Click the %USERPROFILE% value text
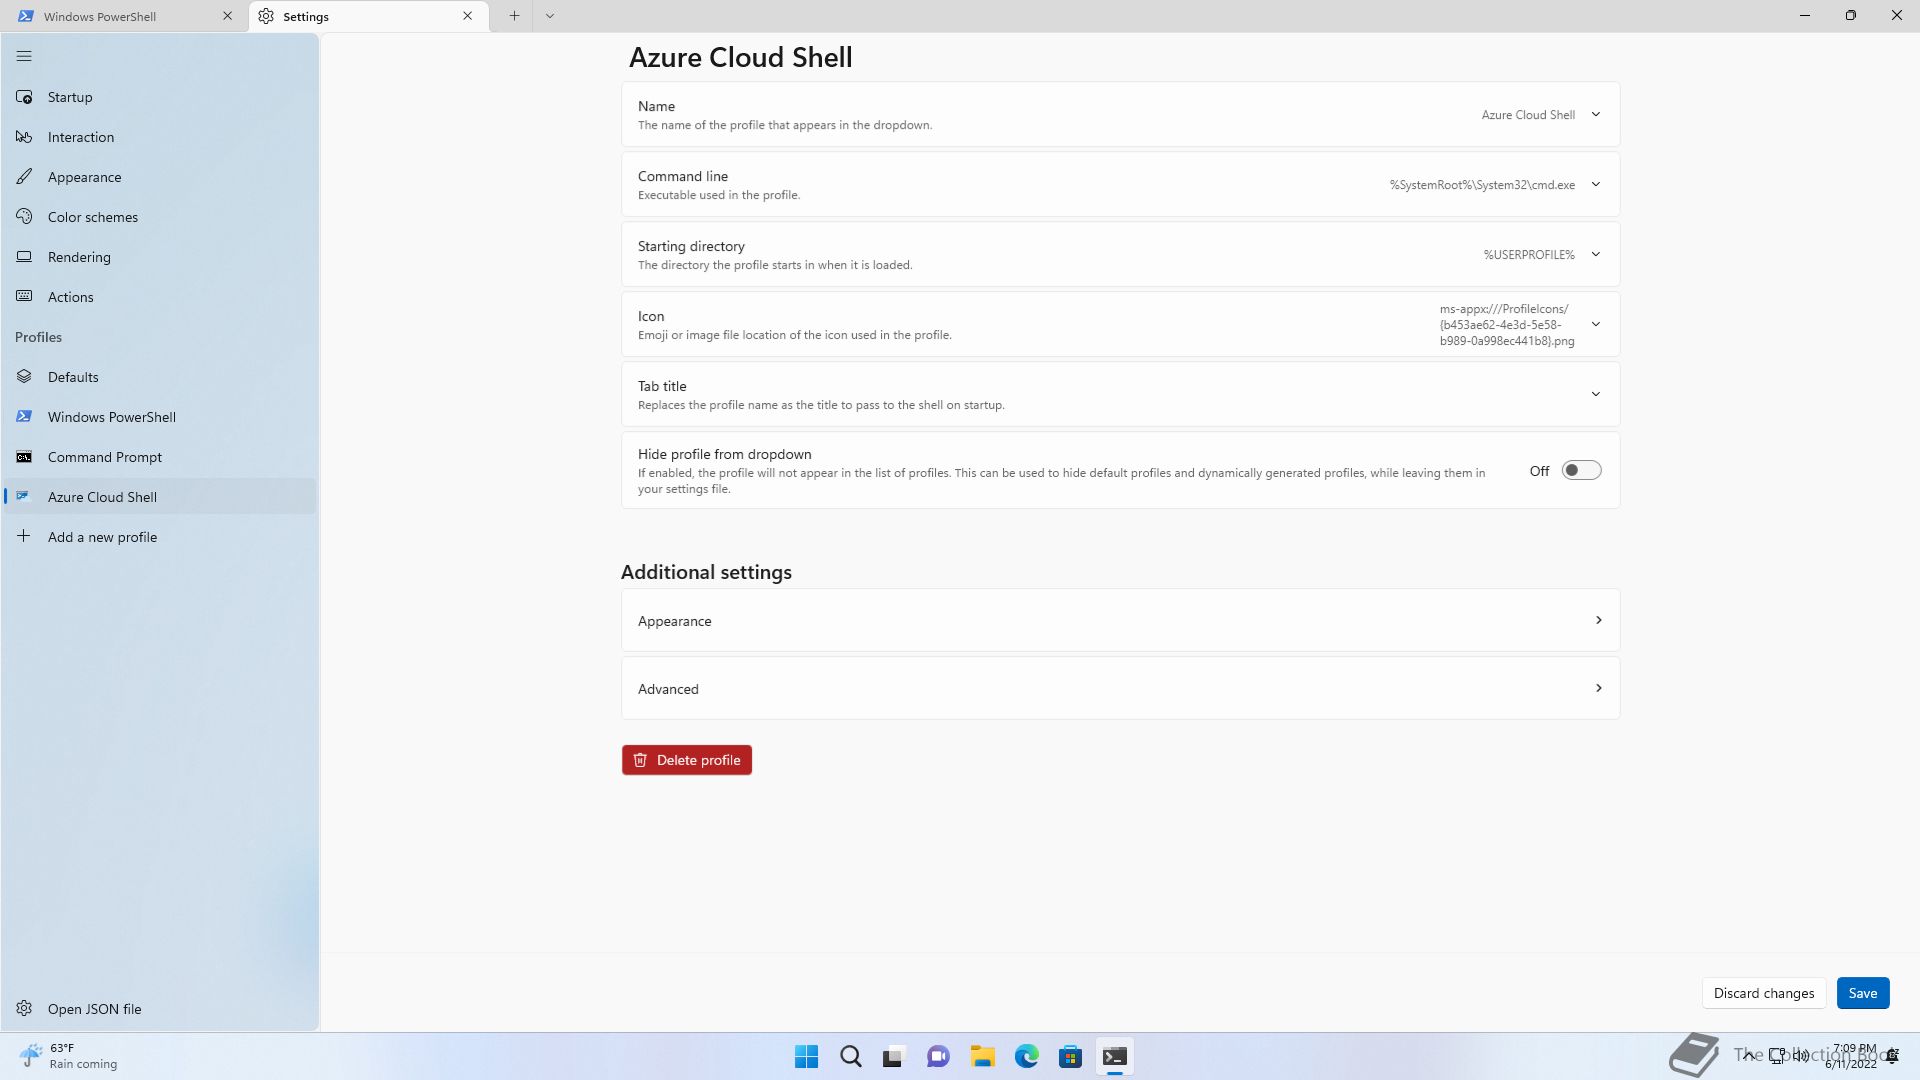 coord(1529,255)
